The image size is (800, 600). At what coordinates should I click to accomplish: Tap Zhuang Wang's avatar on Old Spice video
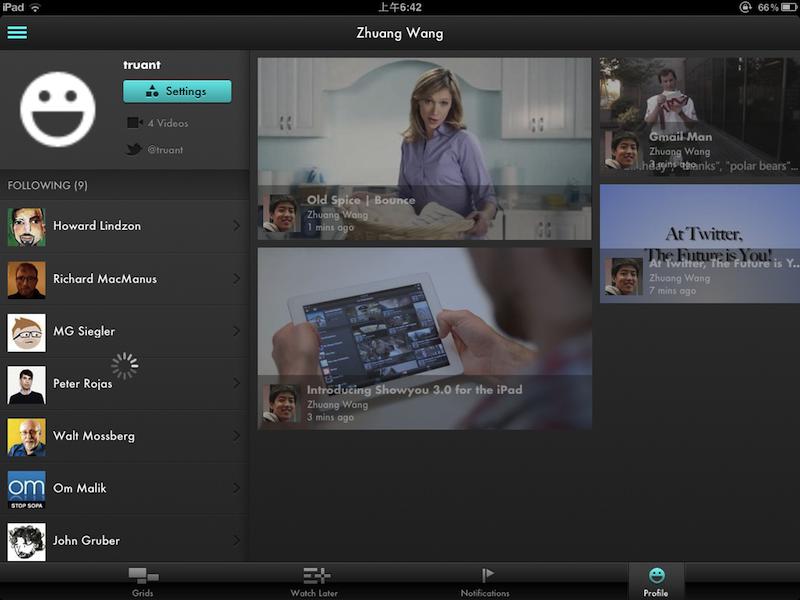pyautogui.click(x=281, y=213)
